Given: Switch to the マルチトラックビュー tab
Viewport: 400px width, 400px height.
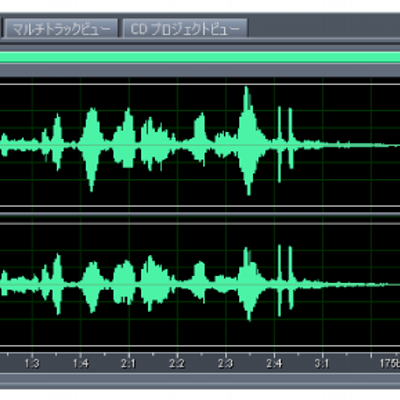Looking at the screenshot, I should (x=62, y=29).
